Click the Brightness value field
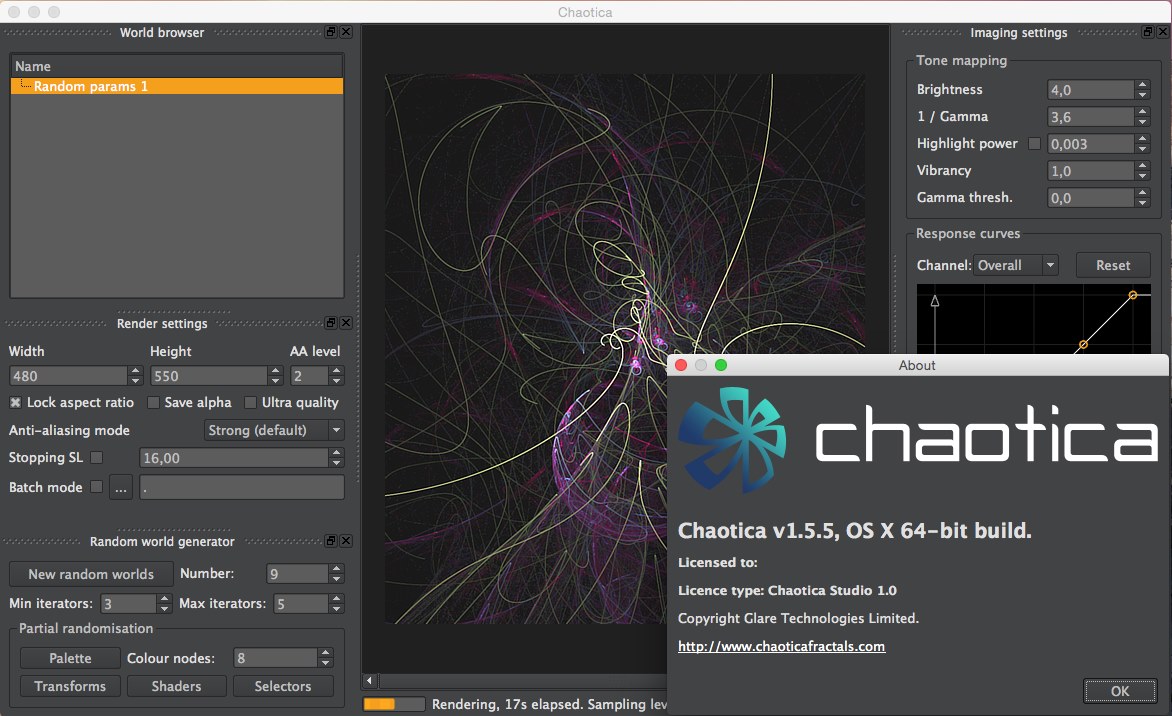The height and width of the screenshot is (716, 1172). [1091, 90]
